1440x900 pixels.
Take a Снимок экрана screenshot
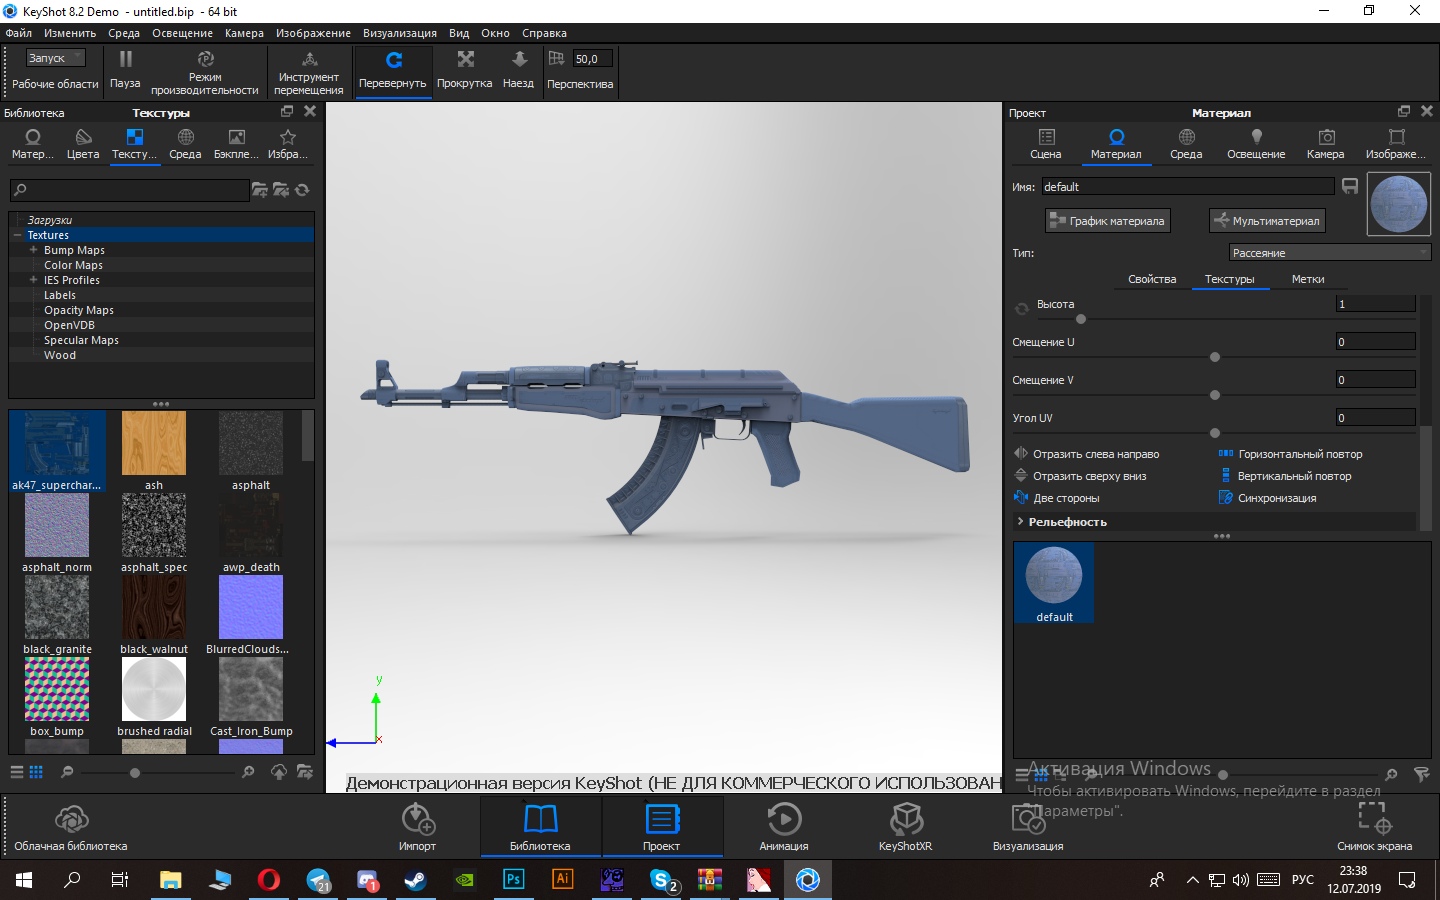[1375, 827]
